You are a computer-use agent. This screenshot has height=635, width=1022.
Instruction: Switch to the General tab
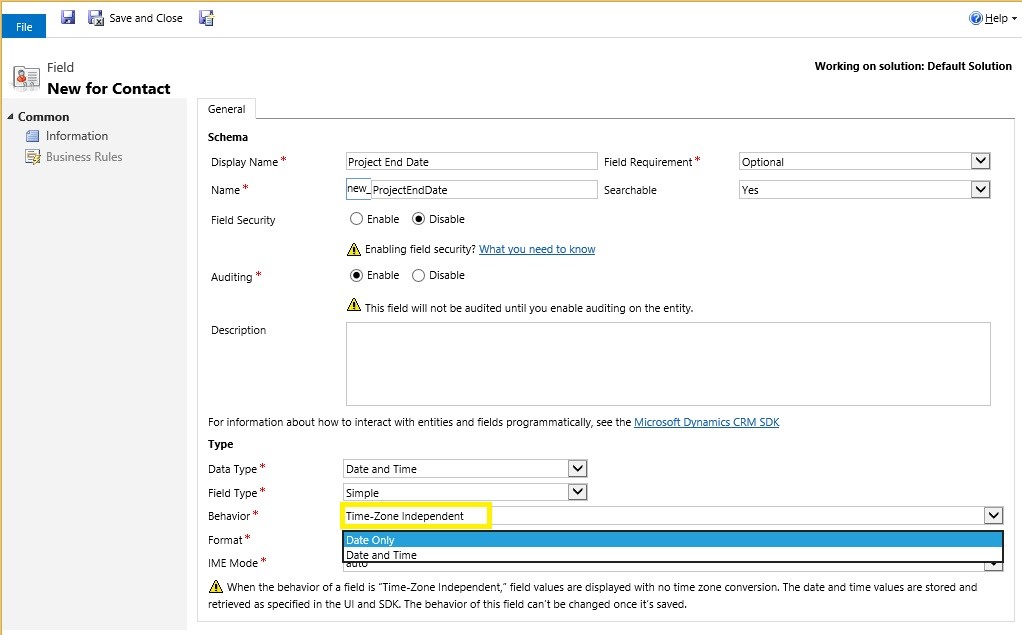pyautogui.click(x=226, y=109)
